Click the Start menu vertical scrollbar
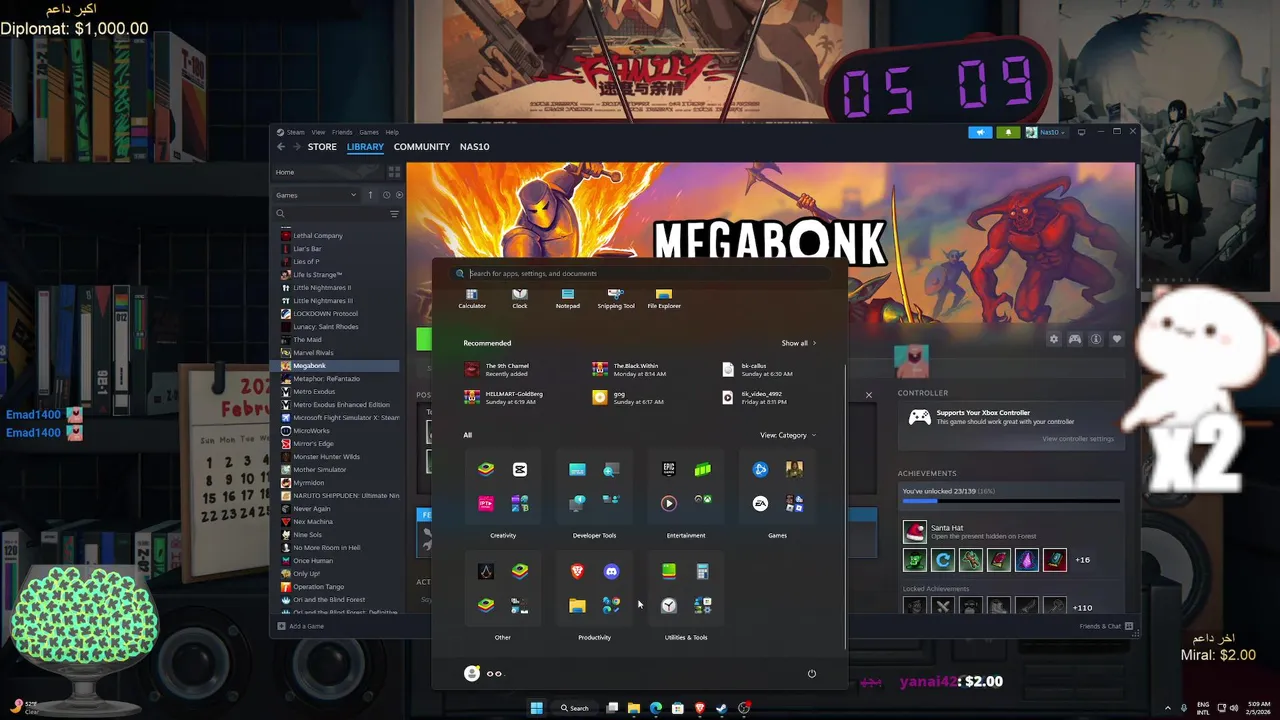 pyautogui.click(x=846, y=505)
